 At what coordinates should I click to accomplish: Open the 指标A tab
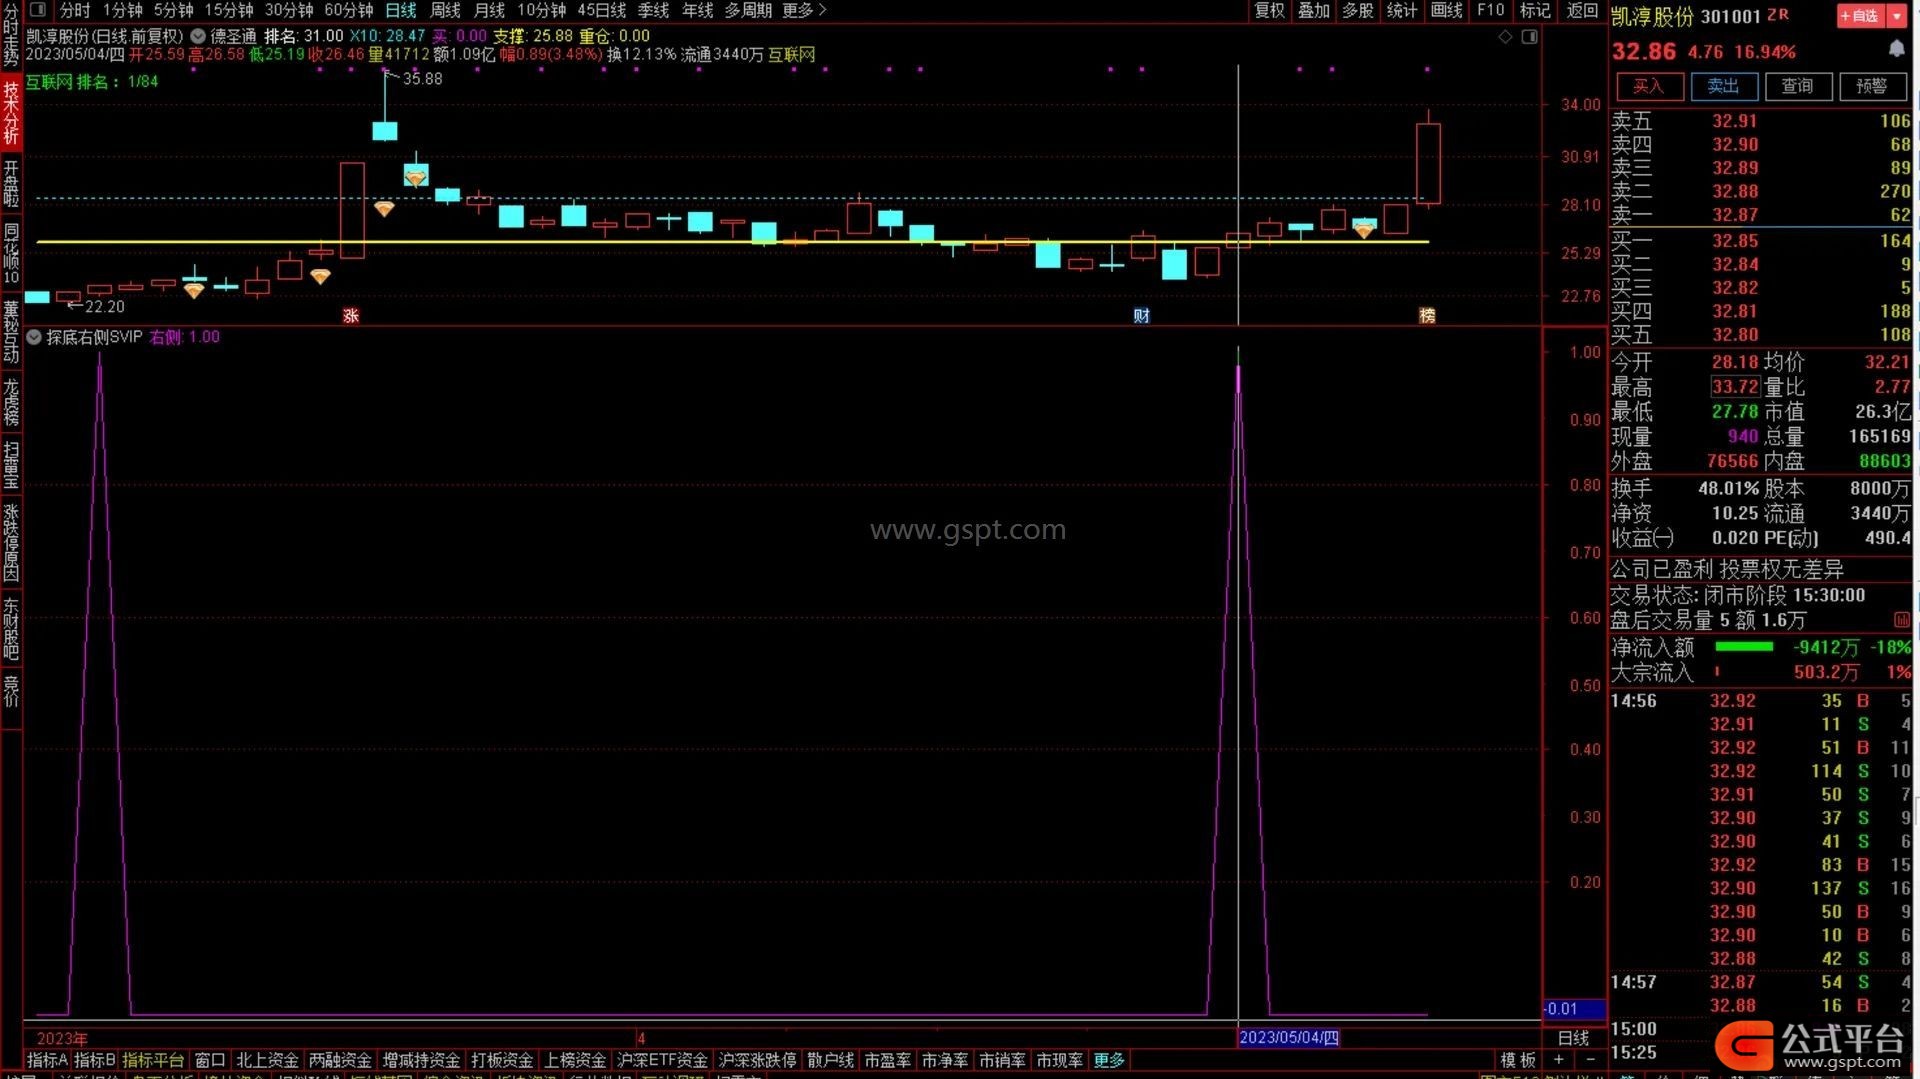[47, 1060]
